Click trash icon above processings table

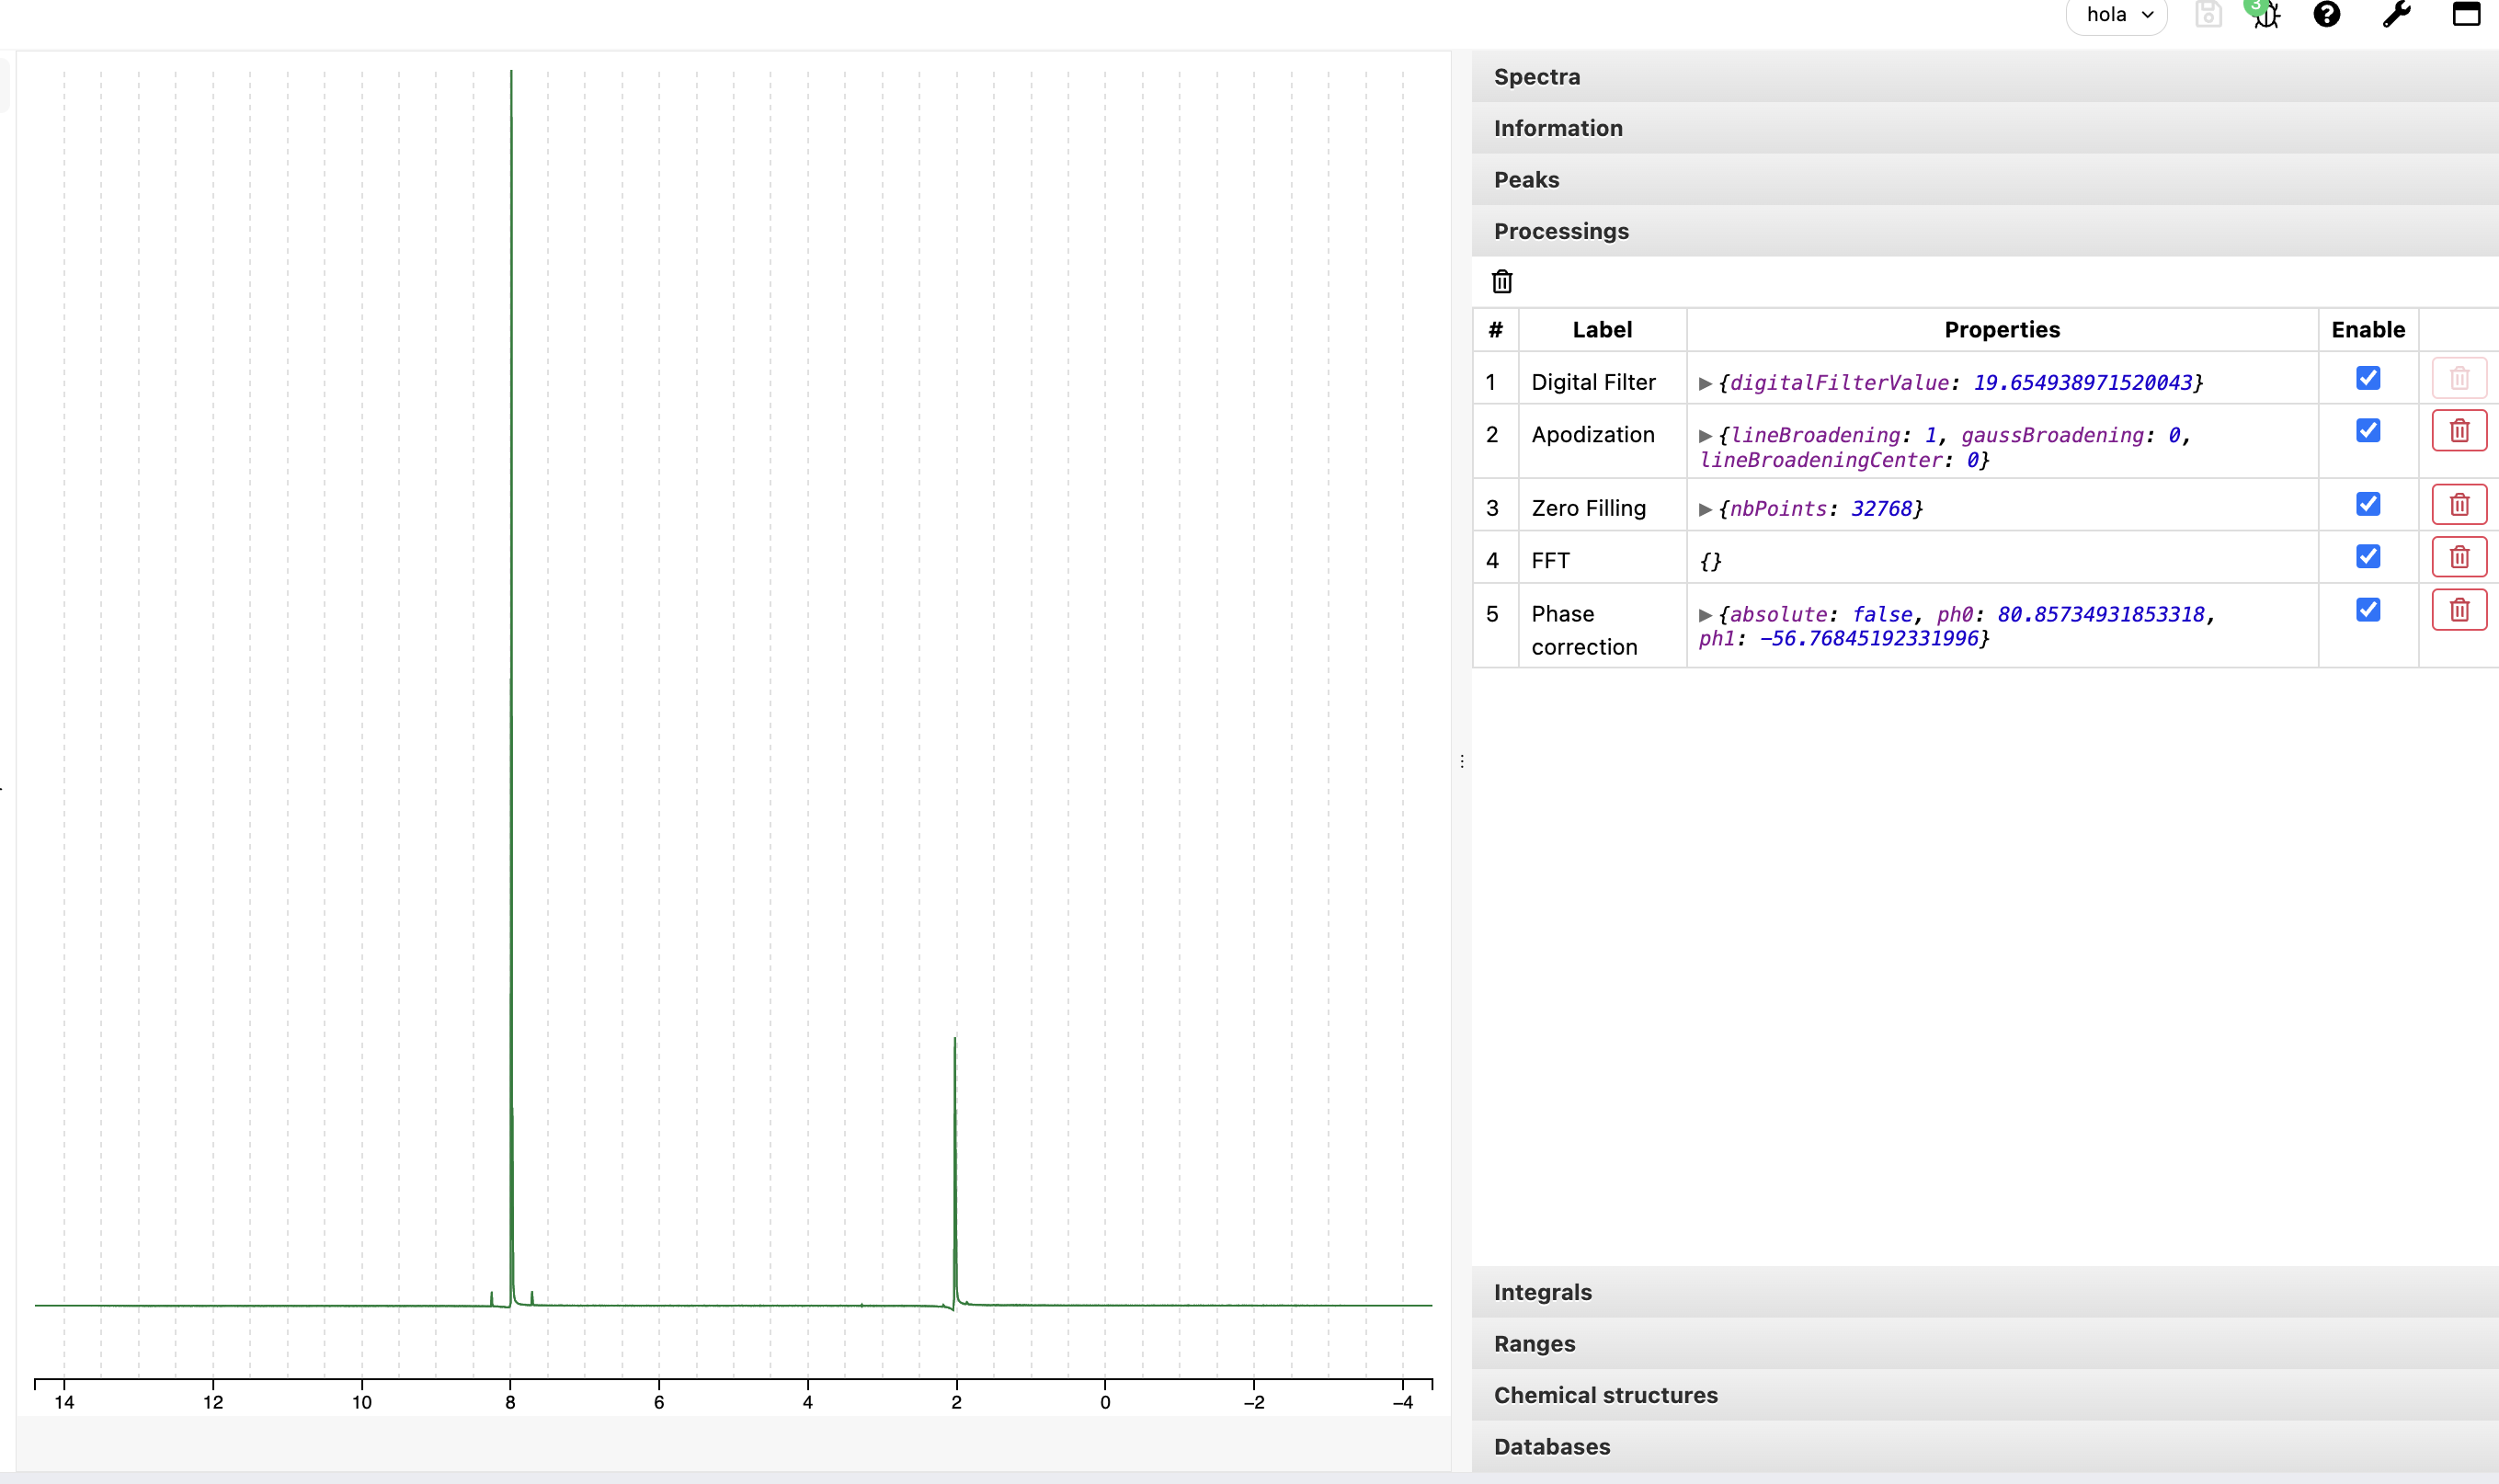pos(1501,282)
